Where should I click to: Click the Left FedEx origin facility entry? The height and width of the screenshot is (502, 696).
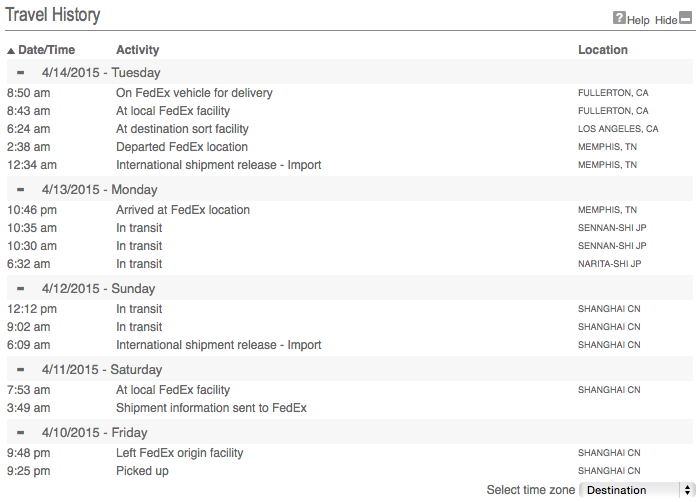(x=180, y=453)
